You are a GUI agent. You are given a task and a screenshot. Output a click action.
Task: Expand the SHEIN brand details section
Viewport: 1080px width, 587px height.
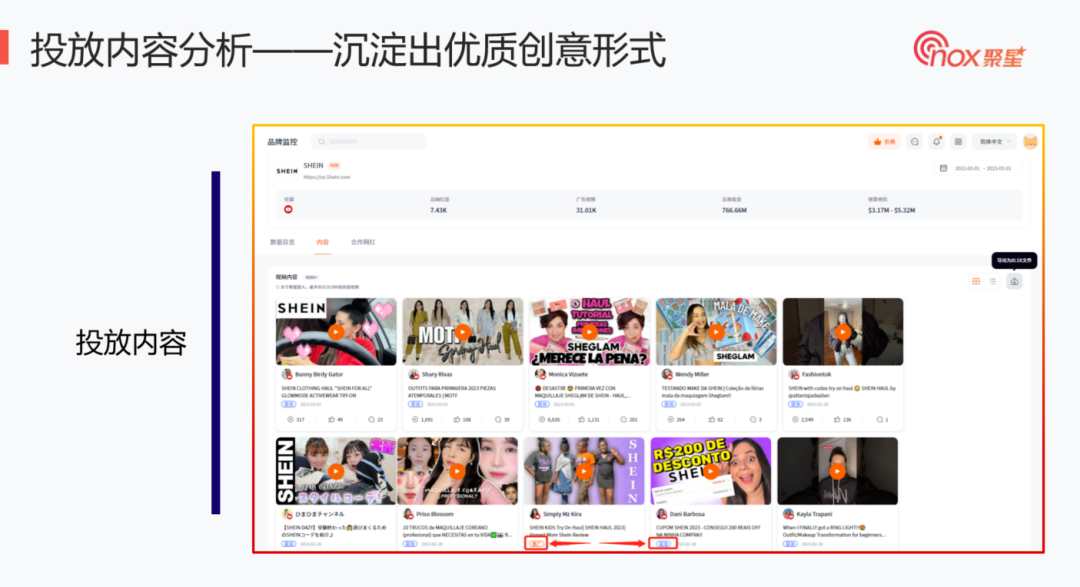(313, 164)
